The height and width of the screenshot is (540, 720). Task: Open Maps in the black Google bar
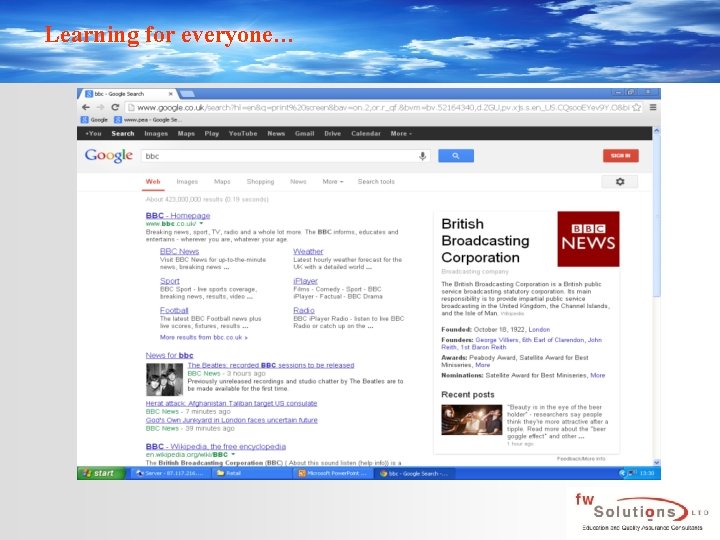186,134
